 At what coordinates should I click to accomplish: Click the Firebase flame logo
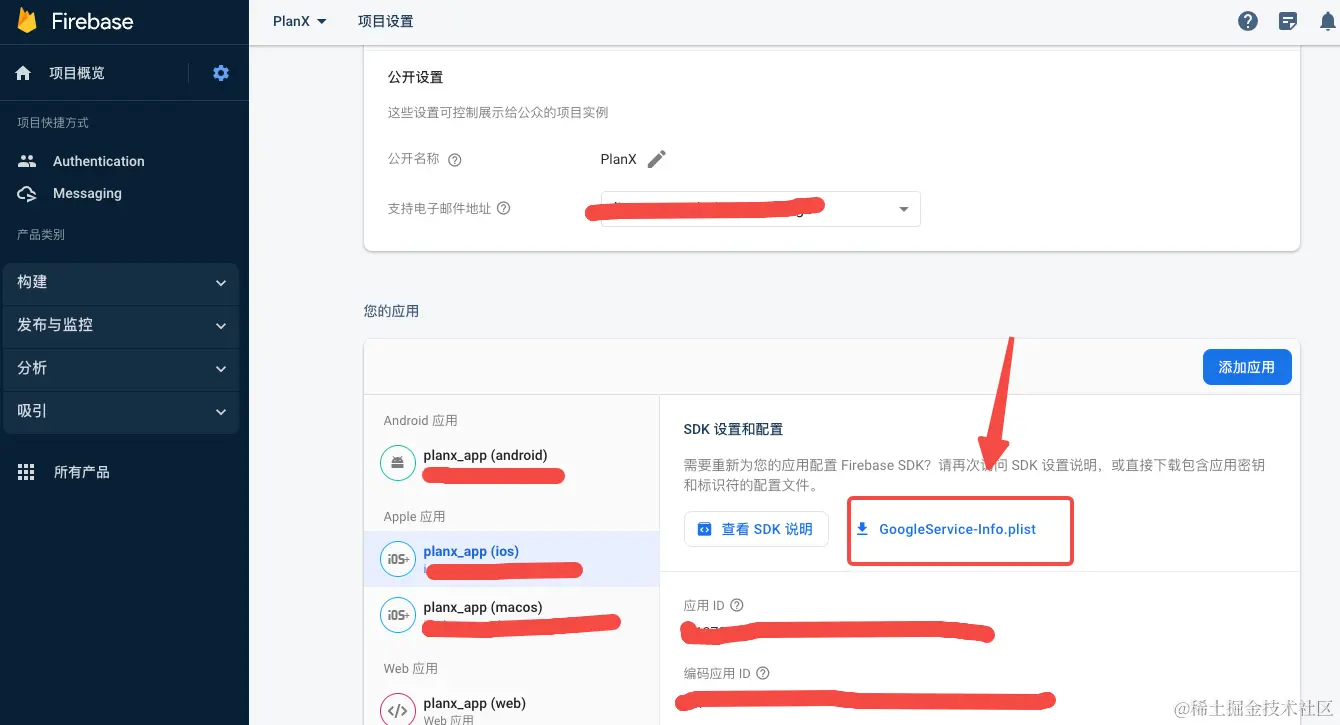[x=27, y=20]
